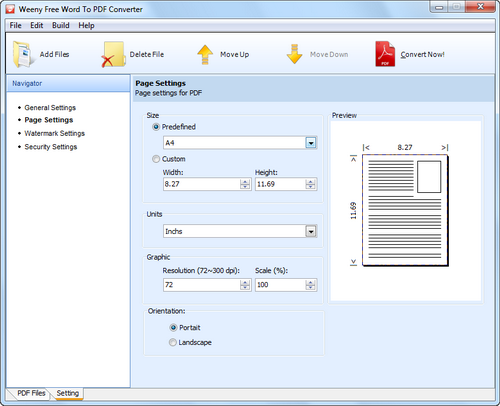The width and height of the screenshot is (500, 406).
Task: Click the Move Up label
Action: (x=234, y=54)
